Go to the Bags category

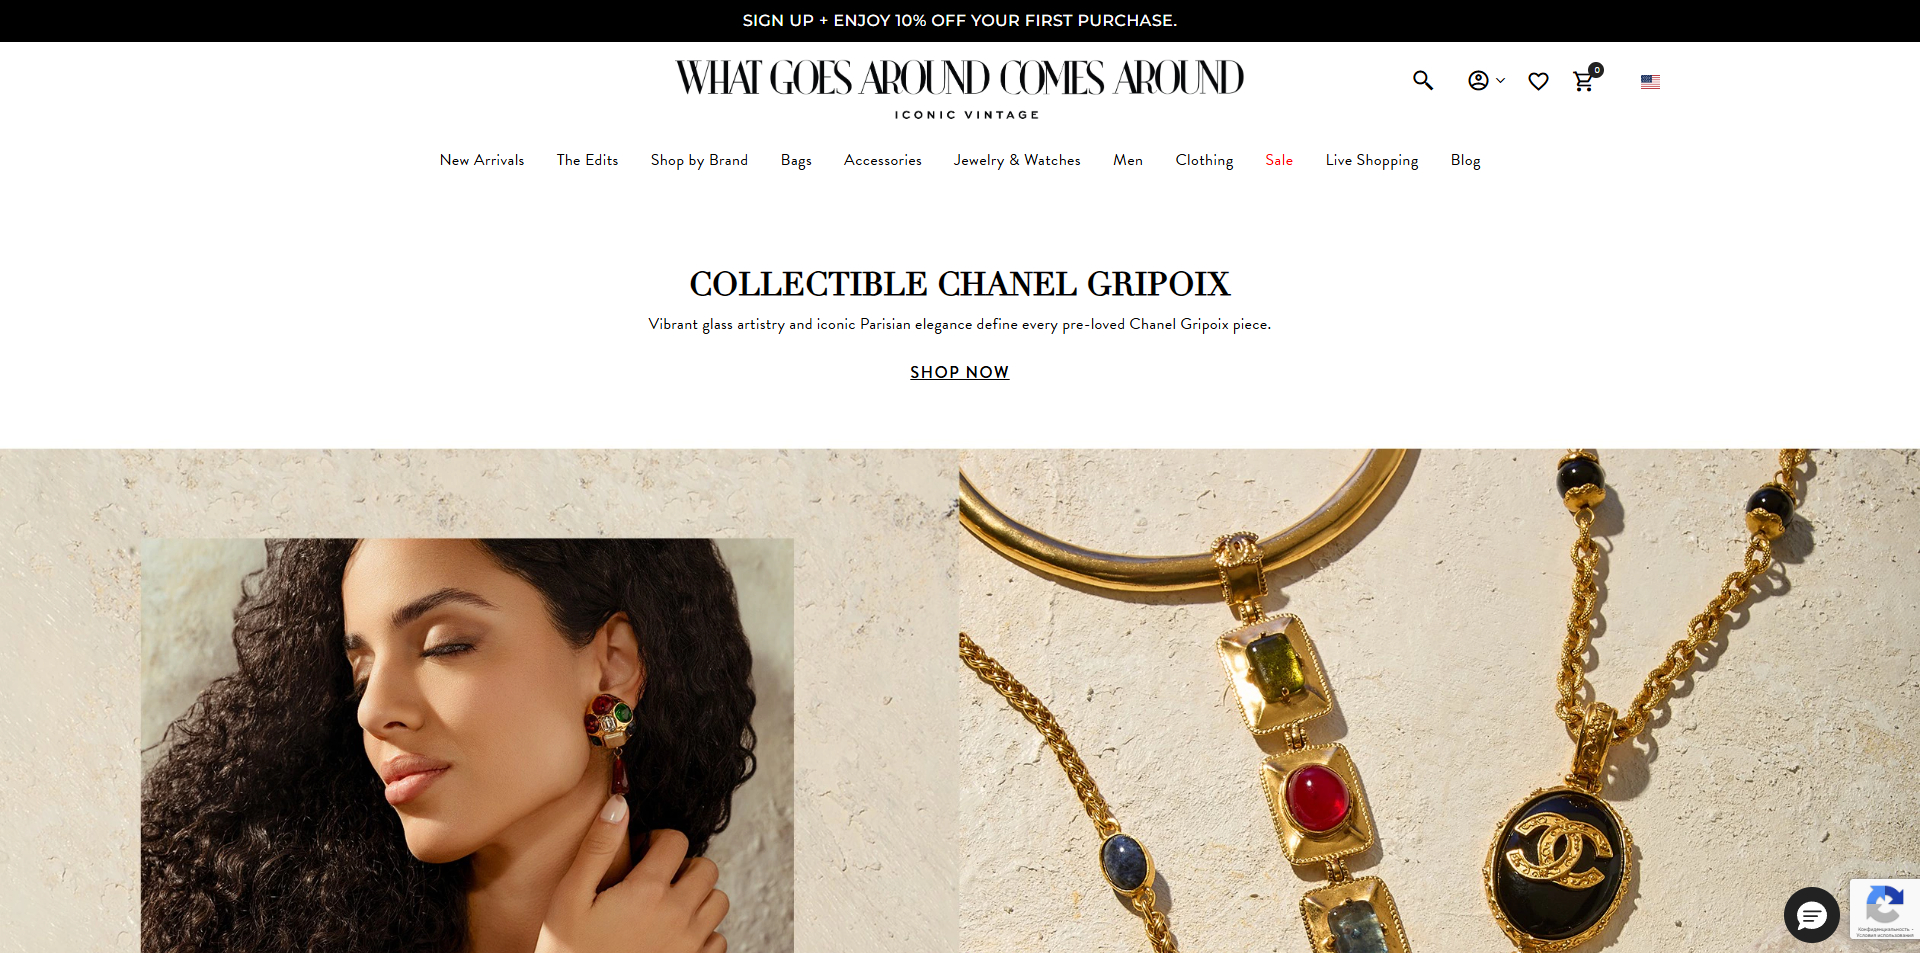[796, 160]
